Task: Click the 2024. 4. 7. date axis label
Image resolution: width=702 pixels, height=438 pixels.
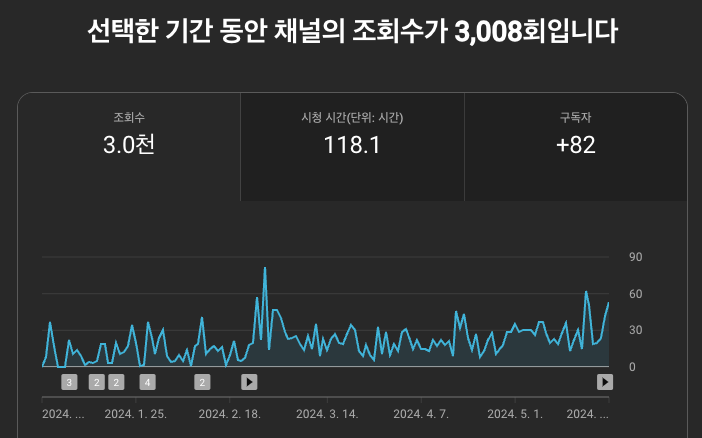Action: (421, 414)
